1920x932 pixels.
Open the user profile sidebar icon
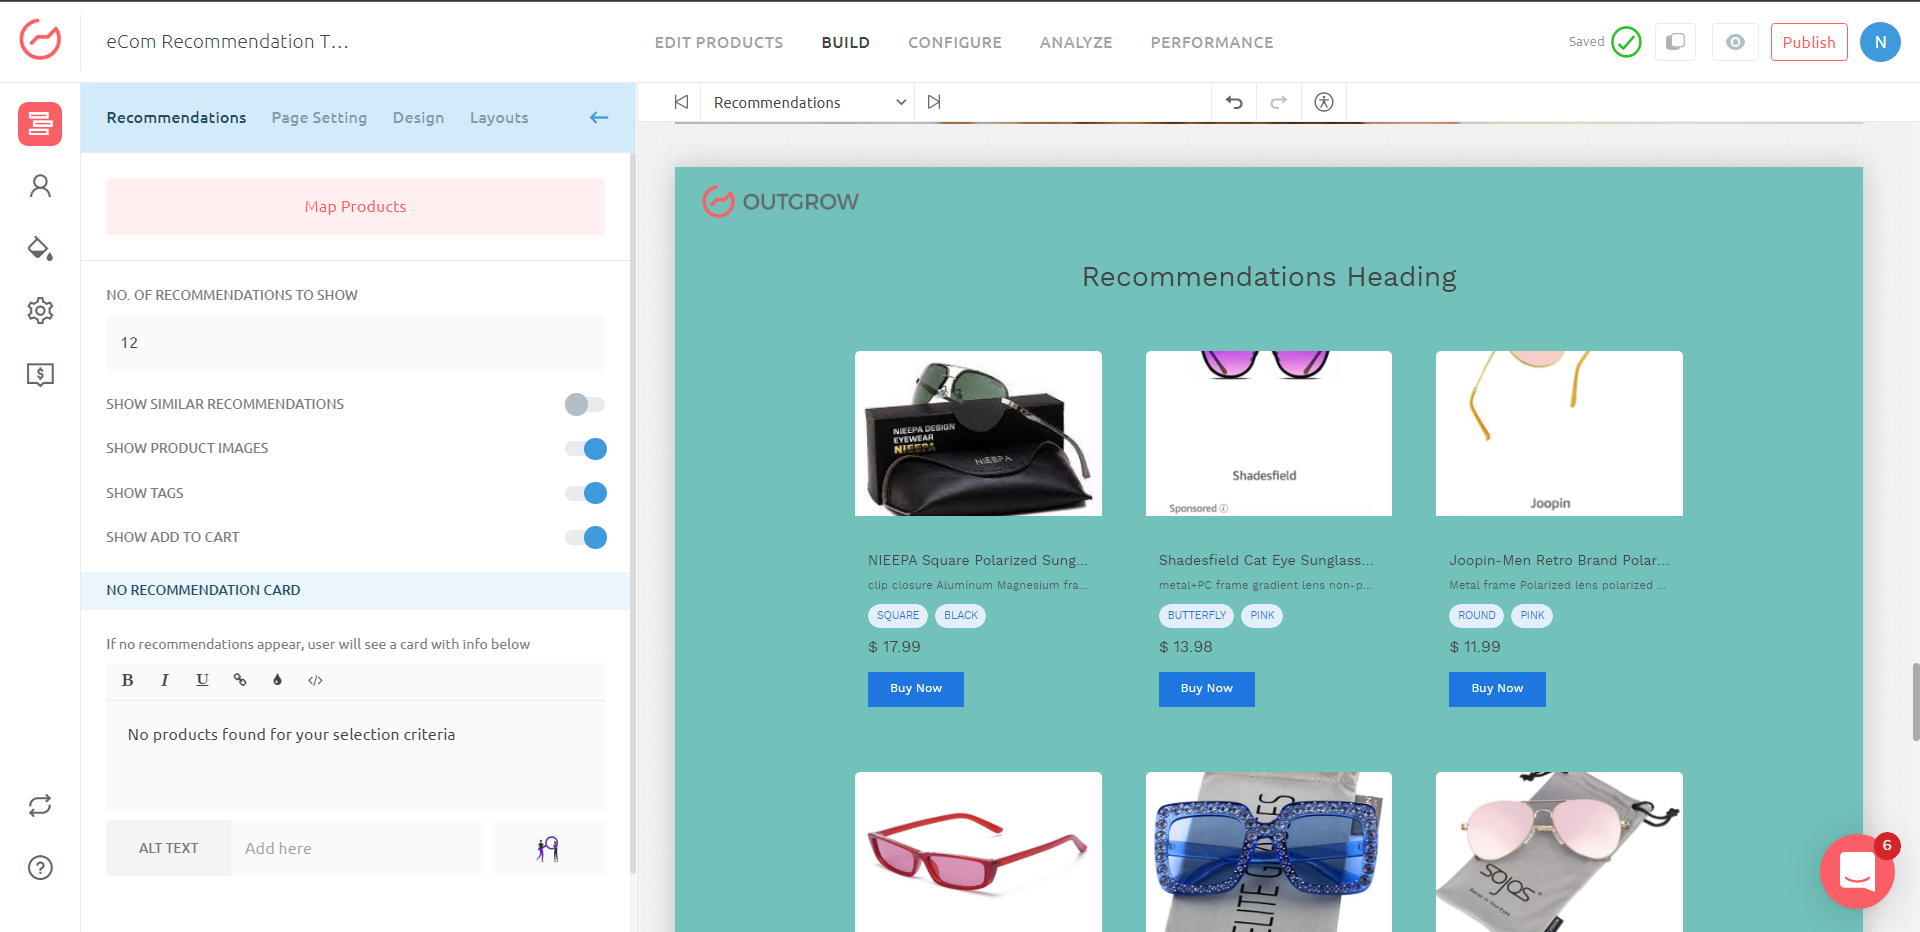tap(40, 186)
